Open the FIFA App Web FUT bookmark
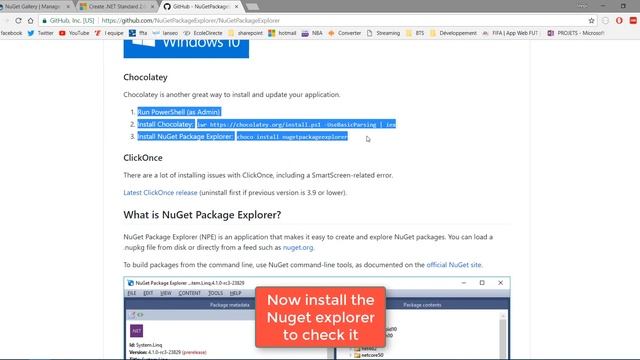The width and height of the screenshot is (640, 360). click(x=510, y=33)
